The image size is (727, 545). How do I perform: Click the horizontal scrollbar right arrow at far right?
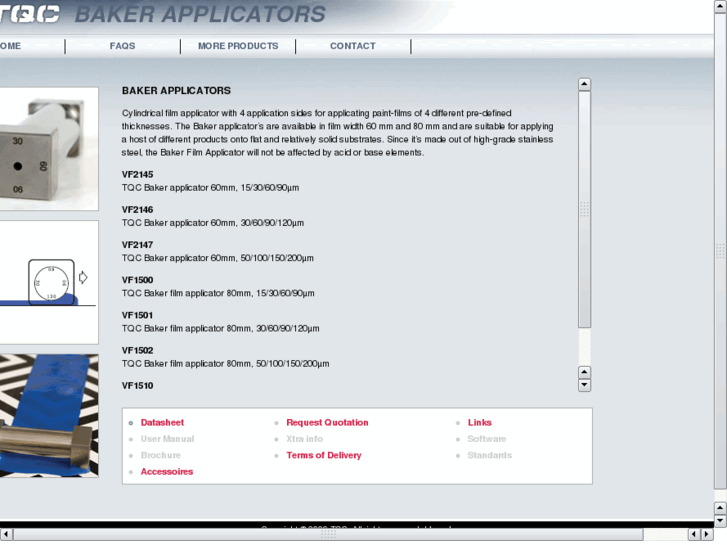pyautogui.click(x=706, y=534)
